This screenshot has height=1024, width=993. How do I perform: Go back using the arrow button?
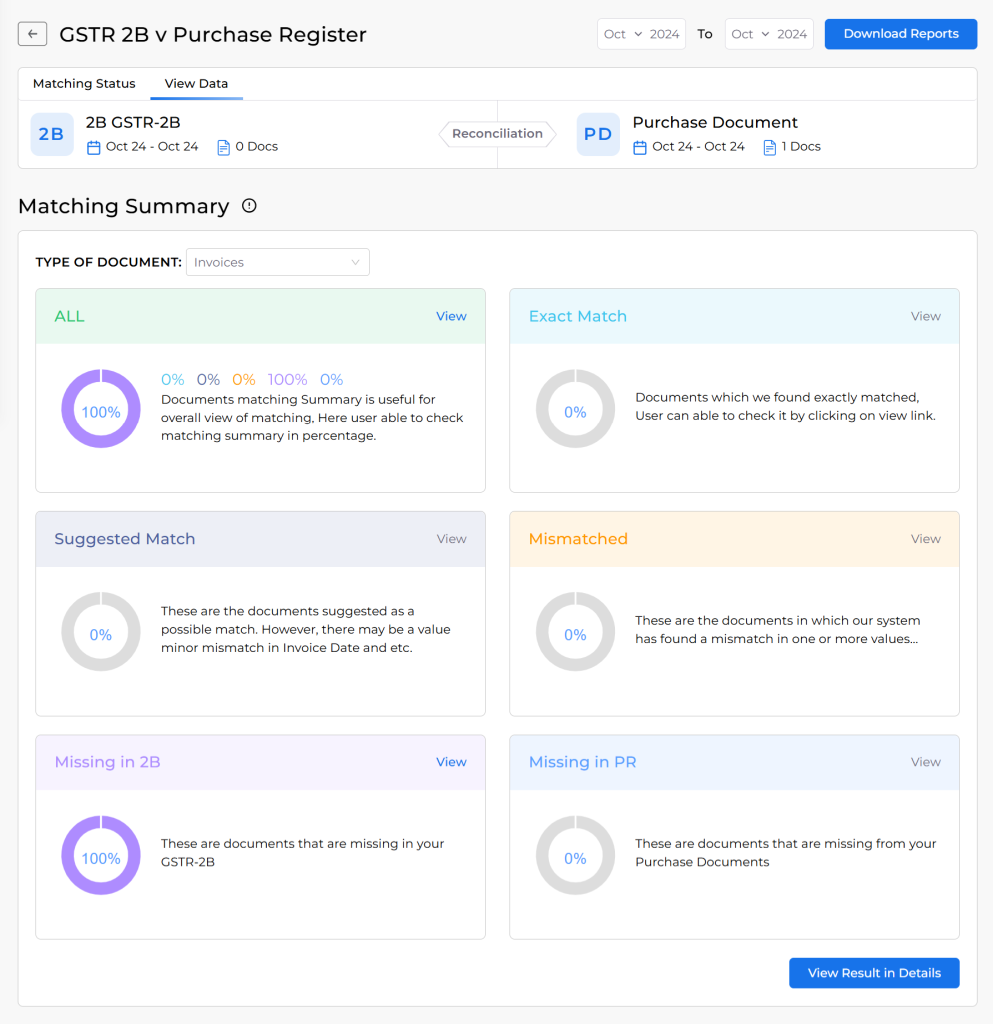tap(33, 34)
